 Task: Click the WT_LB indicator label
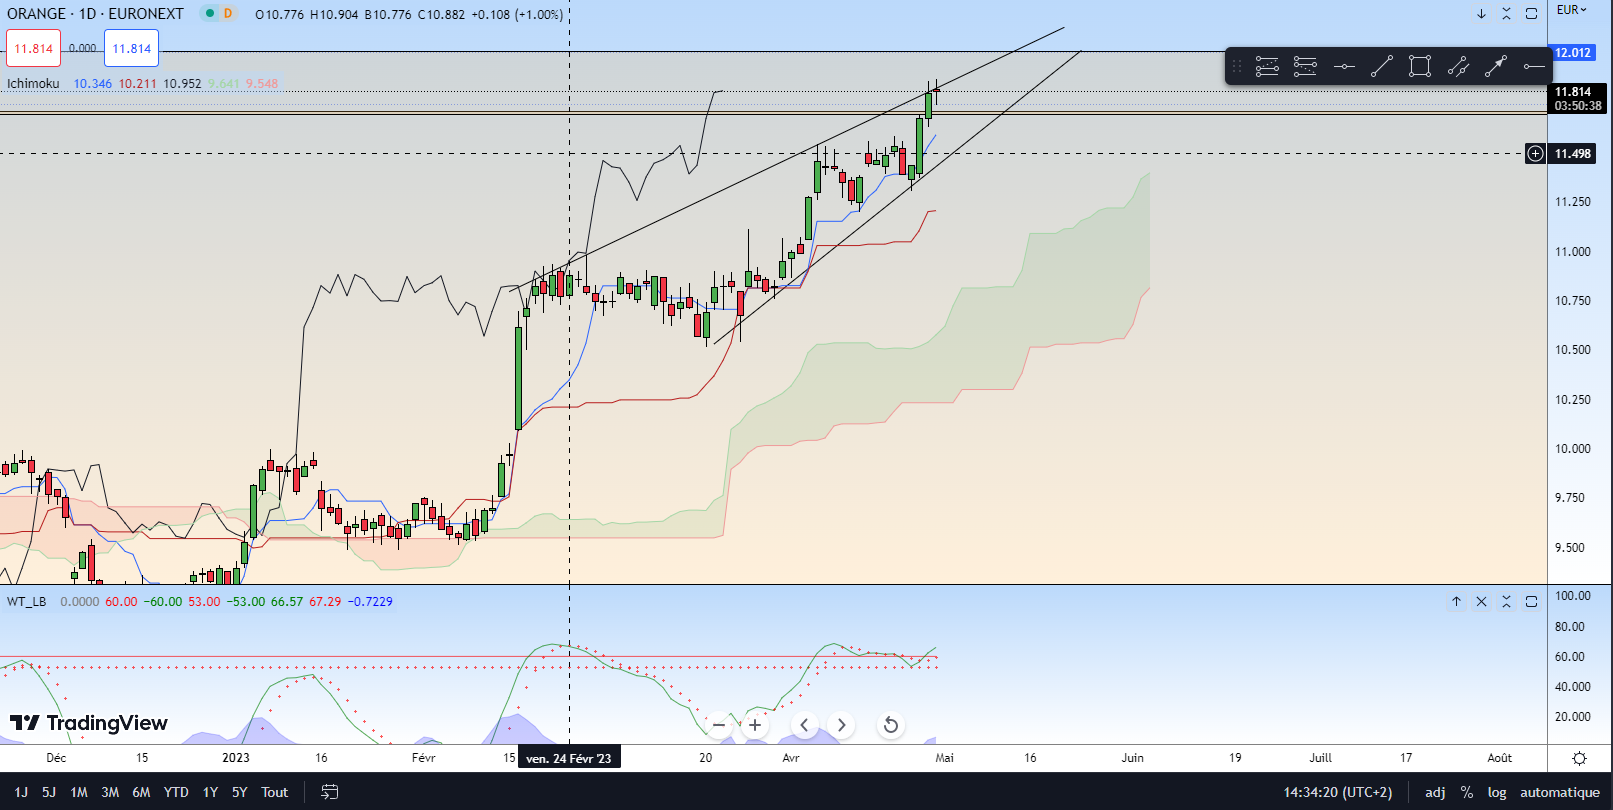tap(26, 602)
